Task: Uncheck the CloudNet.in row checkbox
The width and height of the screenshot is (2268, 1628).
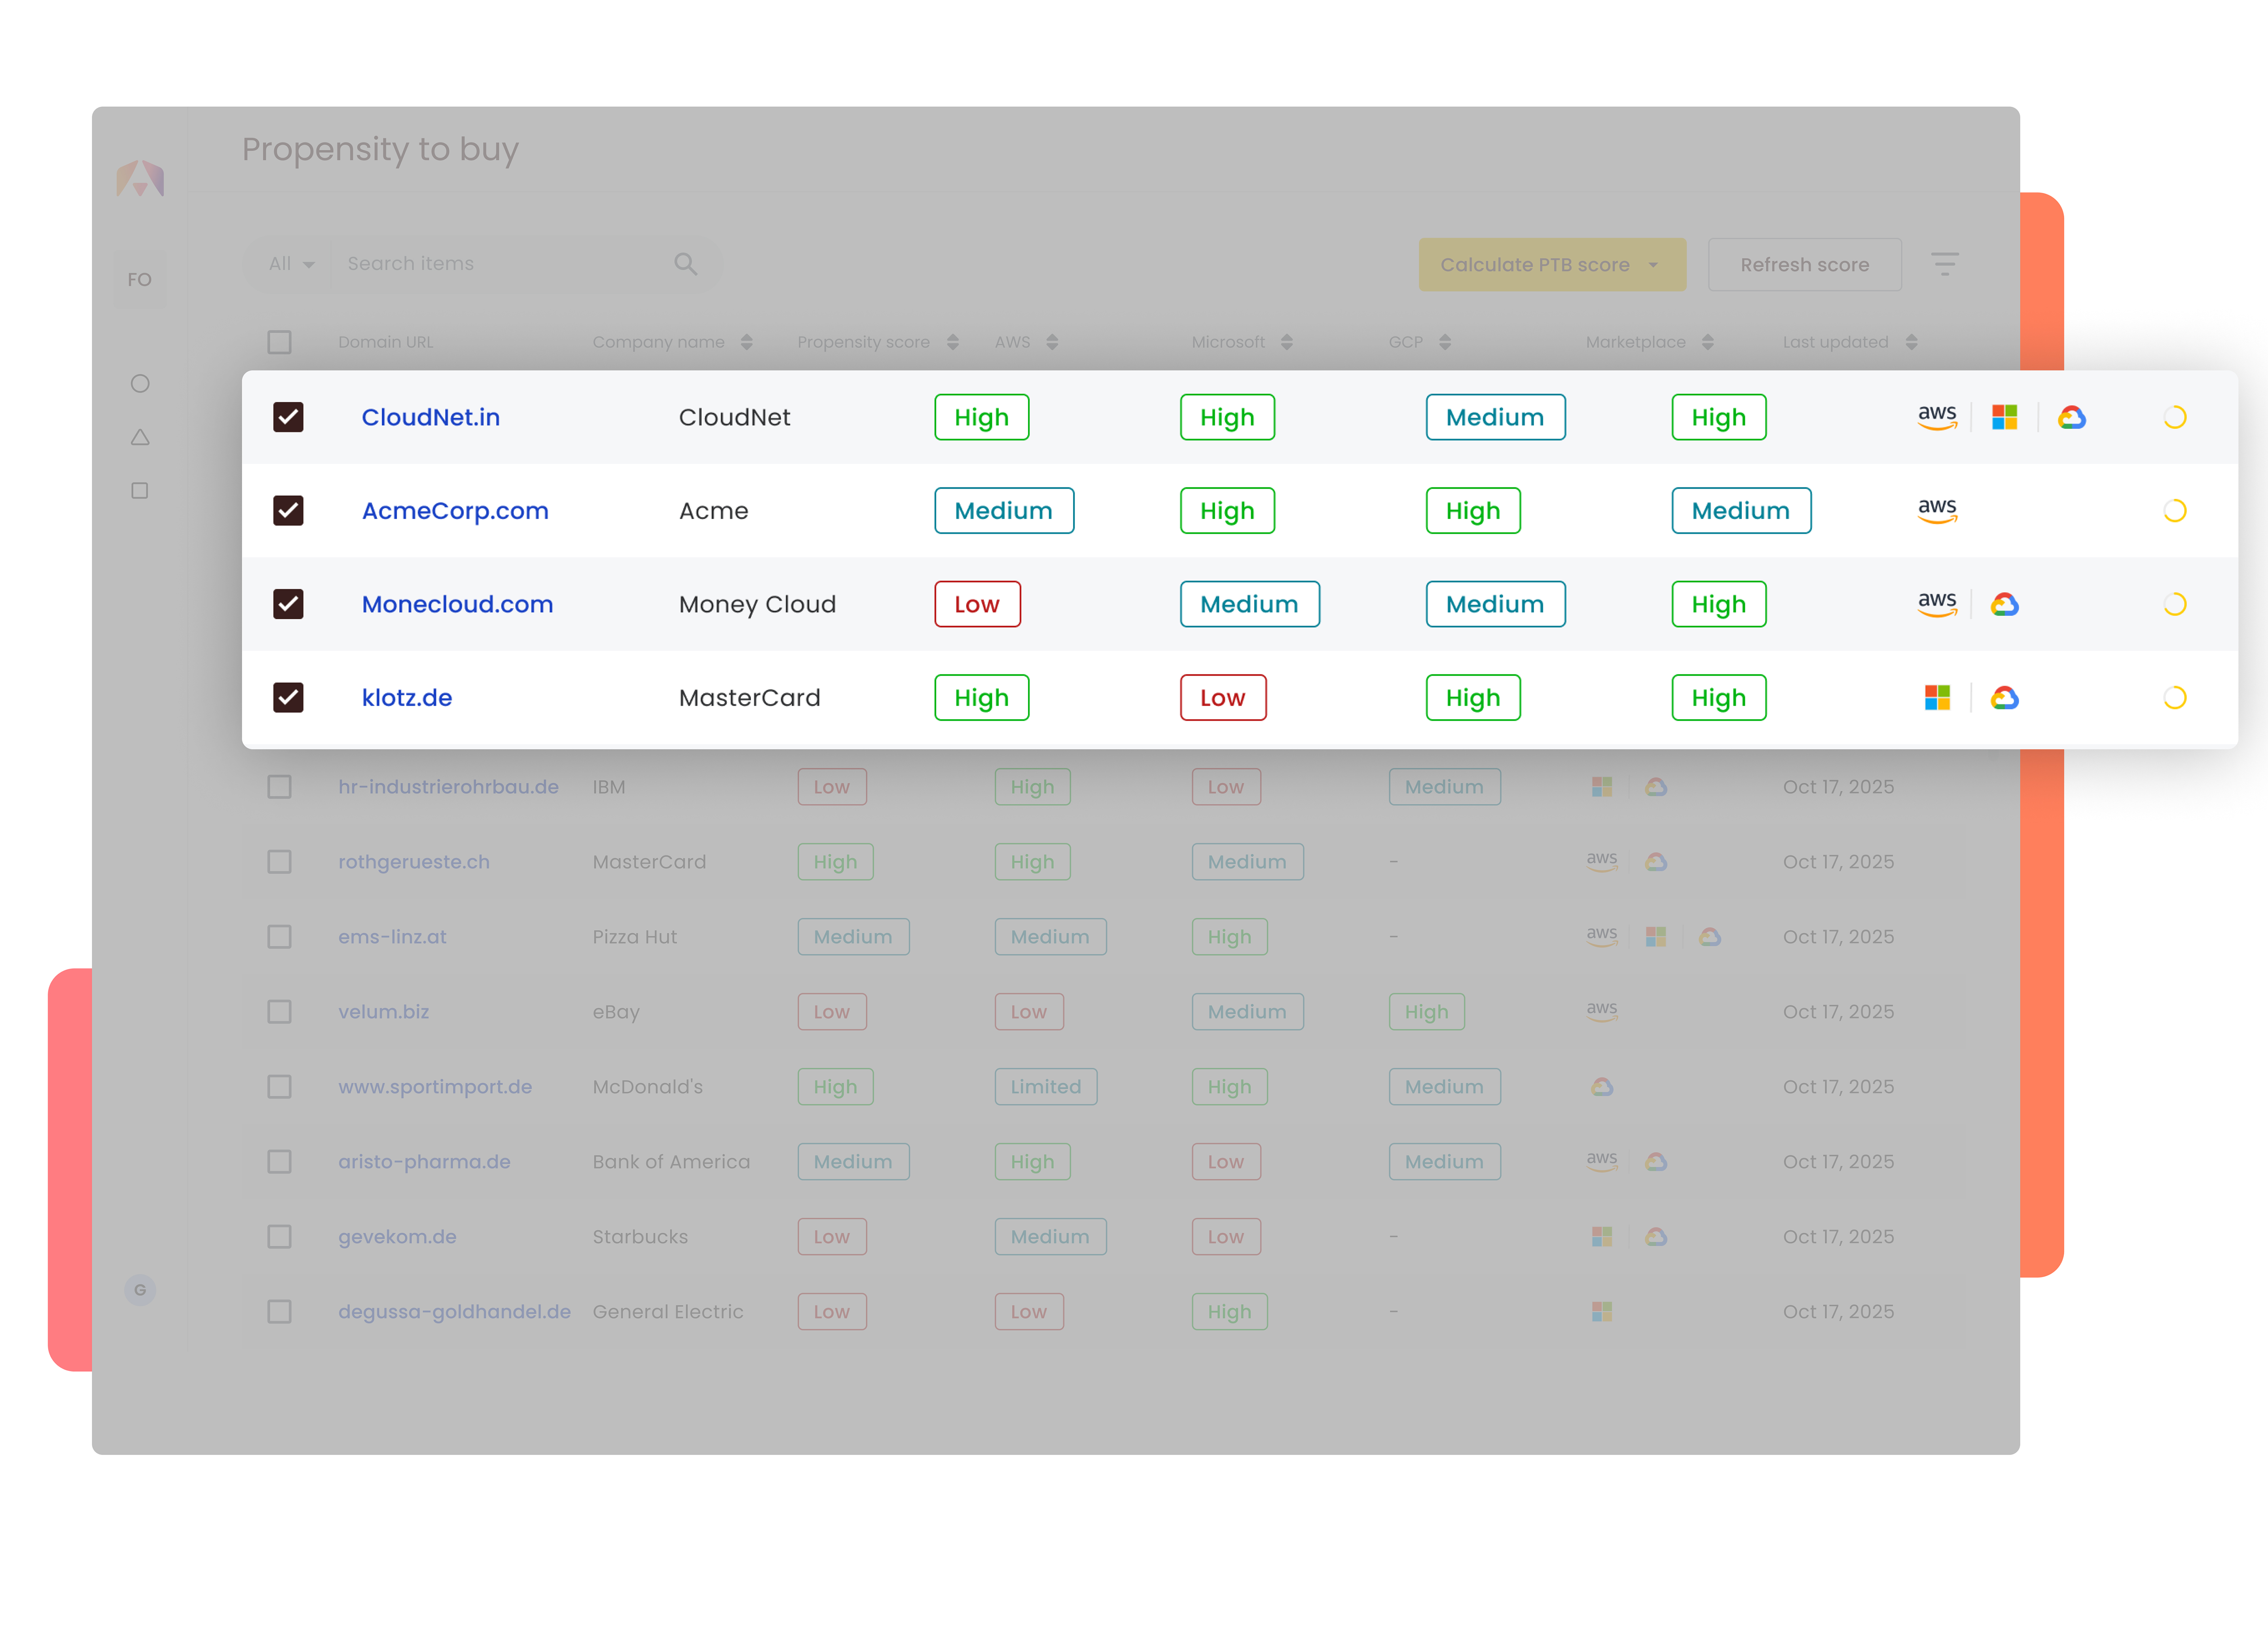Action: (288, 417)
